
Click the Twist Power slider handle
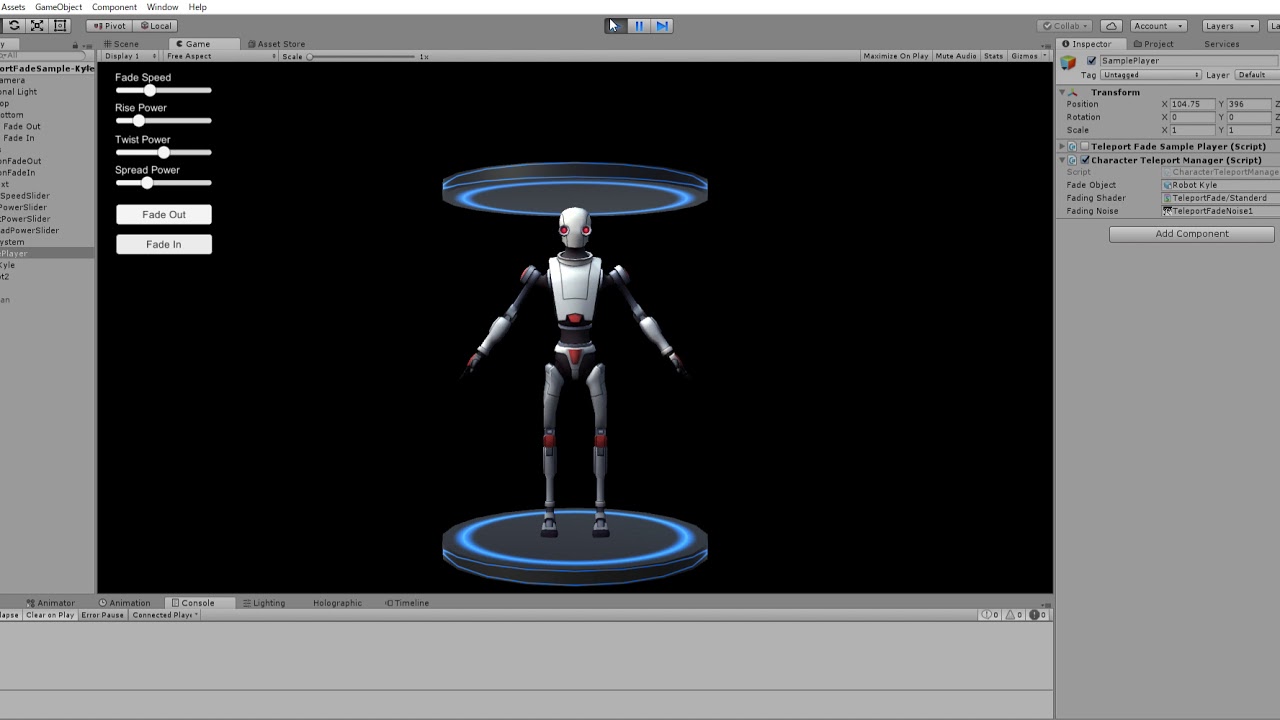164,153
